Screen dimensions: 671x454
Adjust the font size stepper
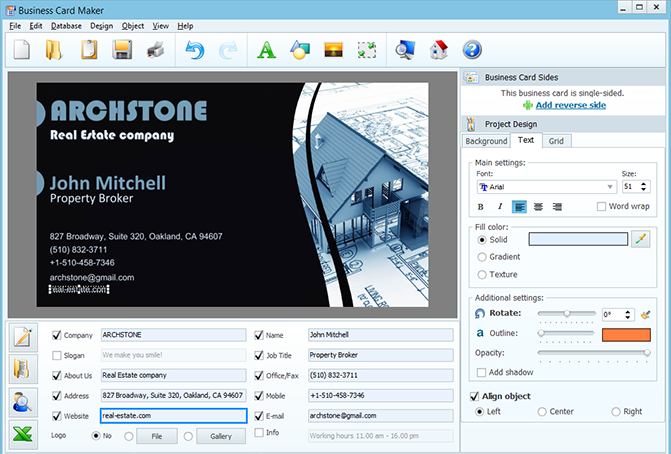point(643,187)
